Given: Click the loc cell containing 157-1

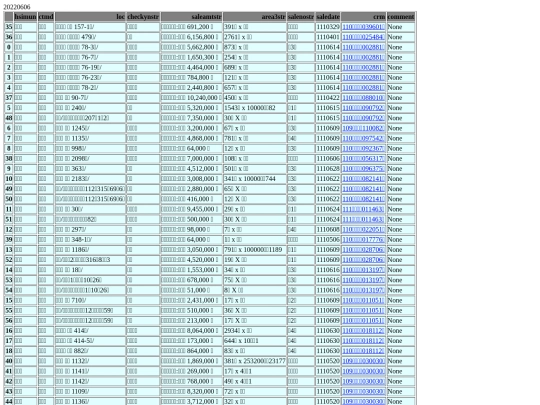Looking at the screenshot, I should pyautogui.click(x=90, y=27).
